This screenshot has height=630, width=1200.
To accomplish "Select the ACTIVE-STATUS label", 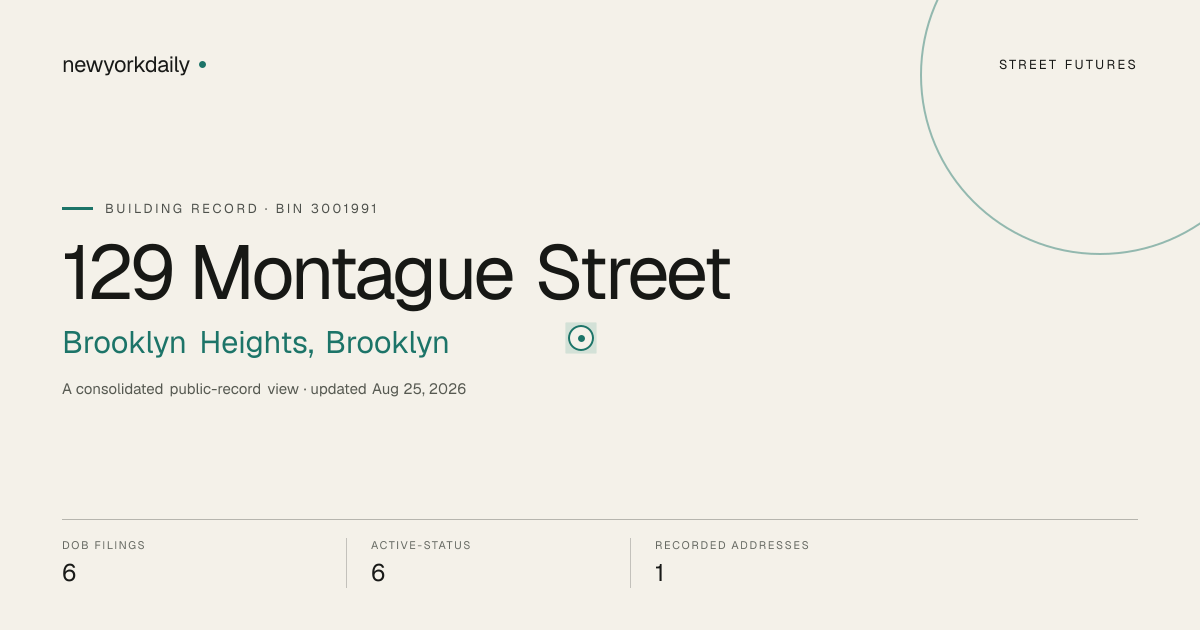I will [x=421, y=545].
